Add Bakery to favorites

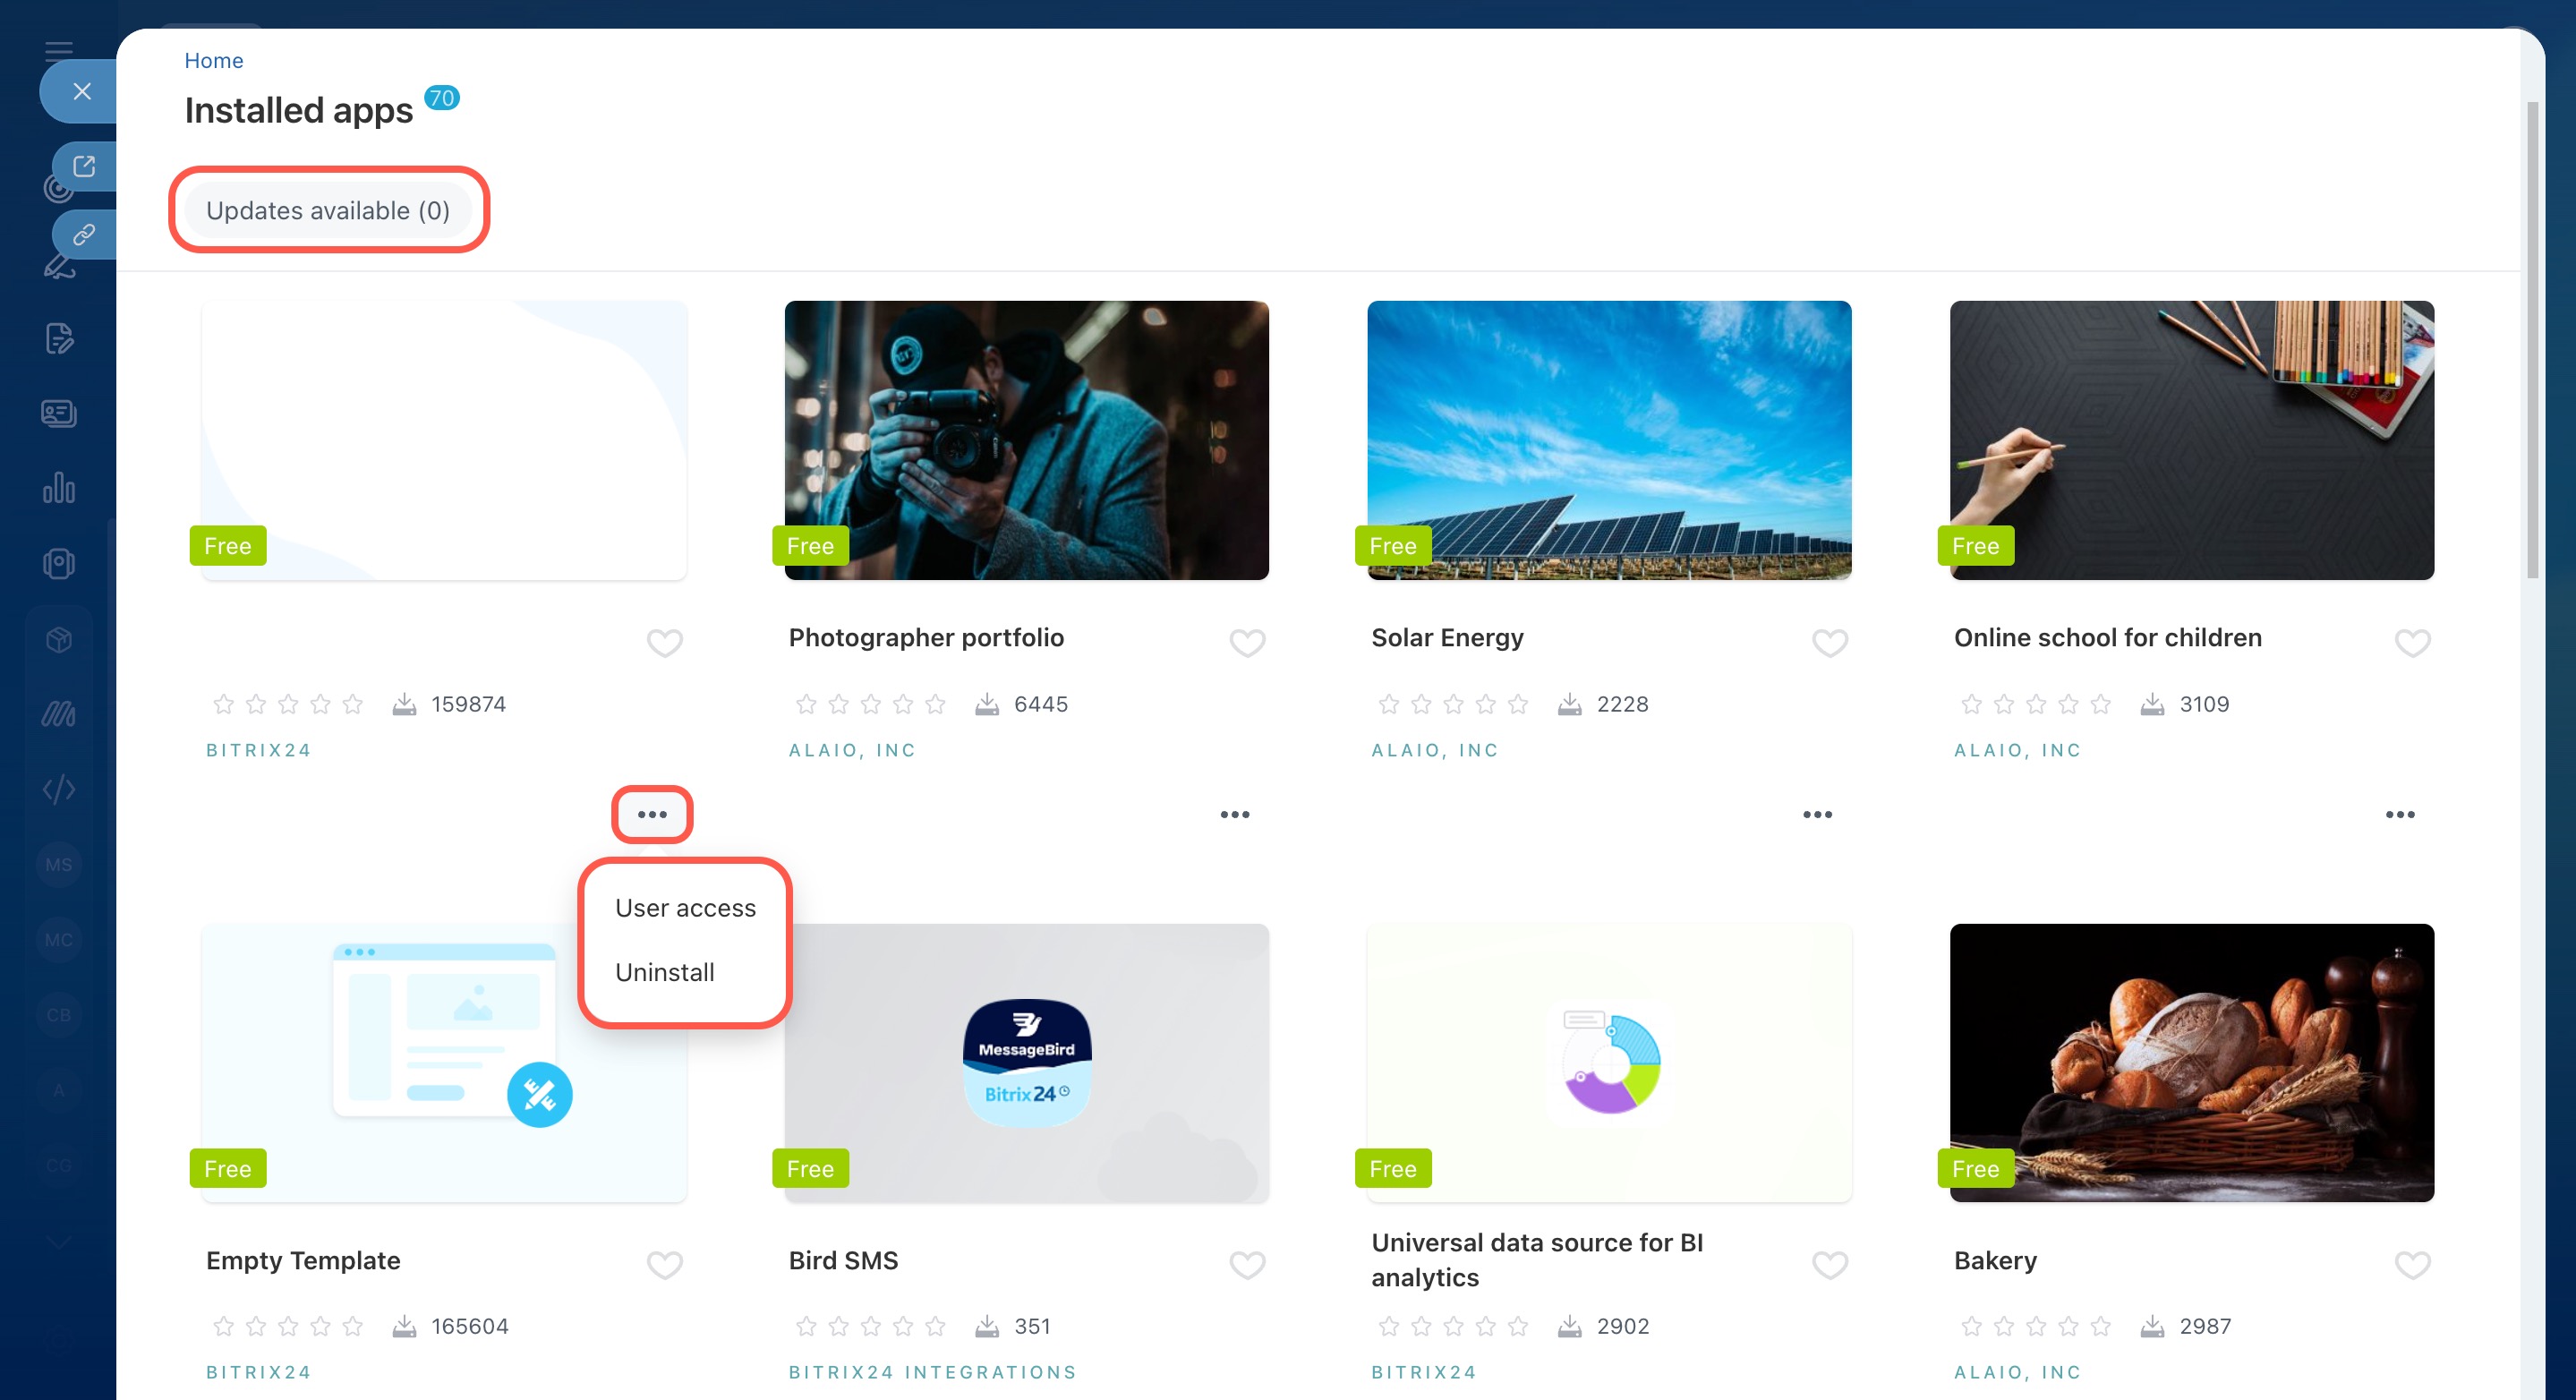(2412, 1265)
